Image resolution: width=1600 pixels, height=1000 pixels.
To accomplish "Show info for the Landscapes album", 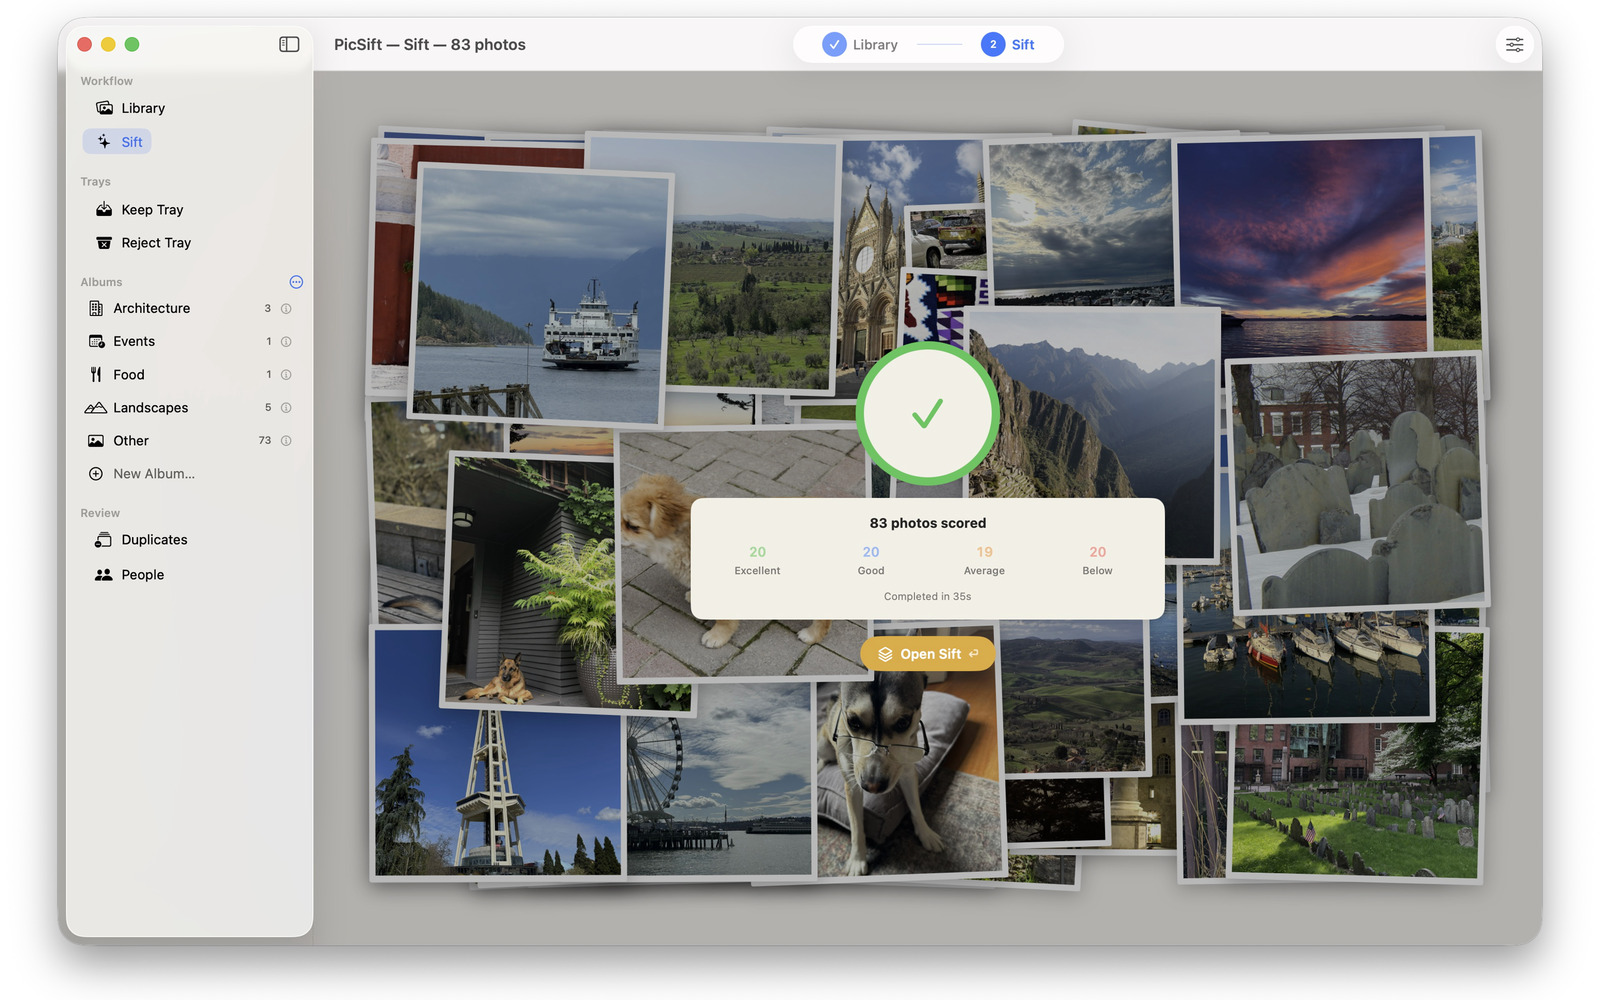I will click(286, 408).
